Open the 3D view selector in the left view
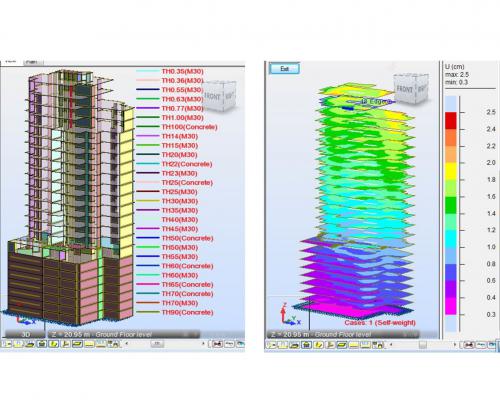Screen dimensions: 500x400 pos(25,334)
